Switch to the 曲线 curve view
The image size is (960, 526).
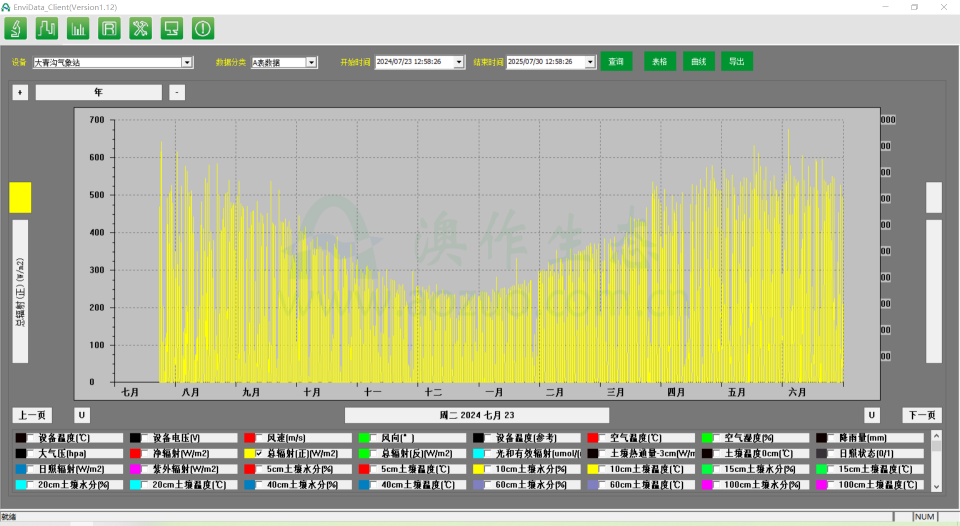(x=699, y=61)
